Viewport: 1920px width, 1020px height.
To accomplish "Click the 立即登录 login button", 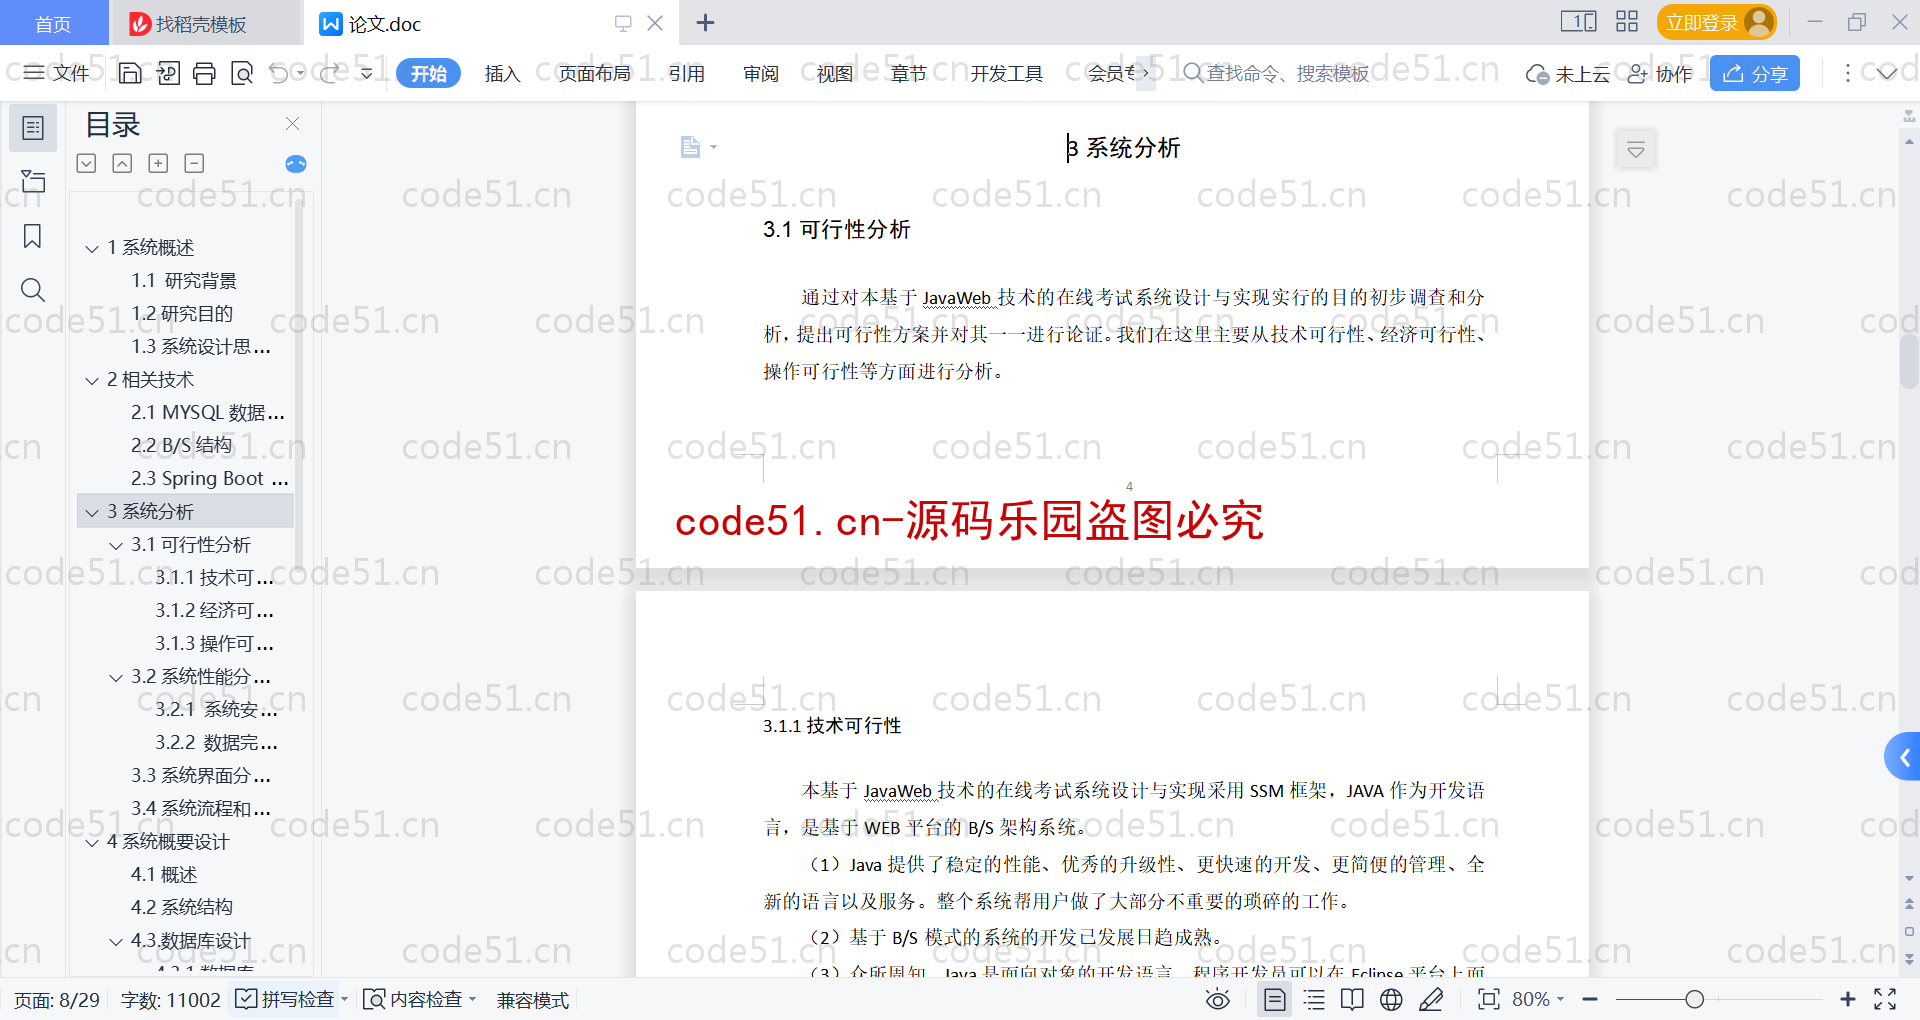I will click(x=1717, y=22).
